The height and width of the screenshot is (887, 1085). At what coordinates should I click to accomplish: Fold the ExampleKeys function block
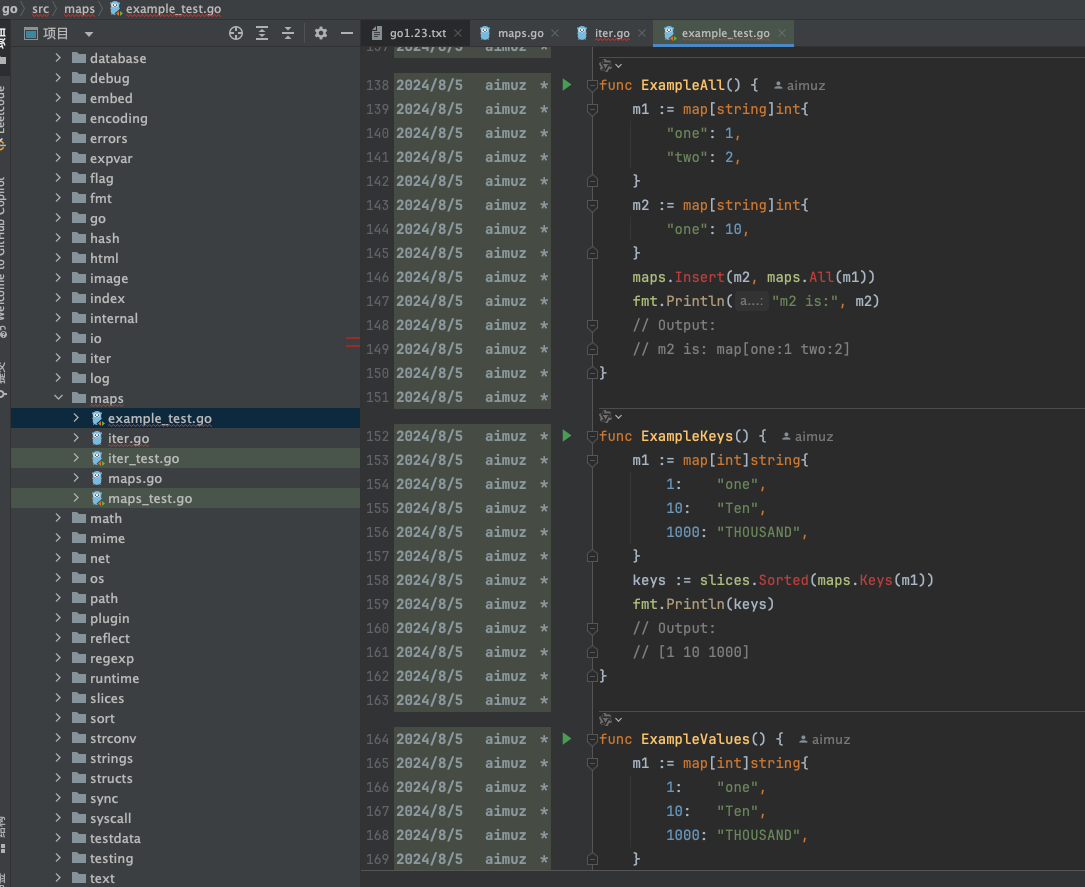pyautogui.click(x=593, y=437)
